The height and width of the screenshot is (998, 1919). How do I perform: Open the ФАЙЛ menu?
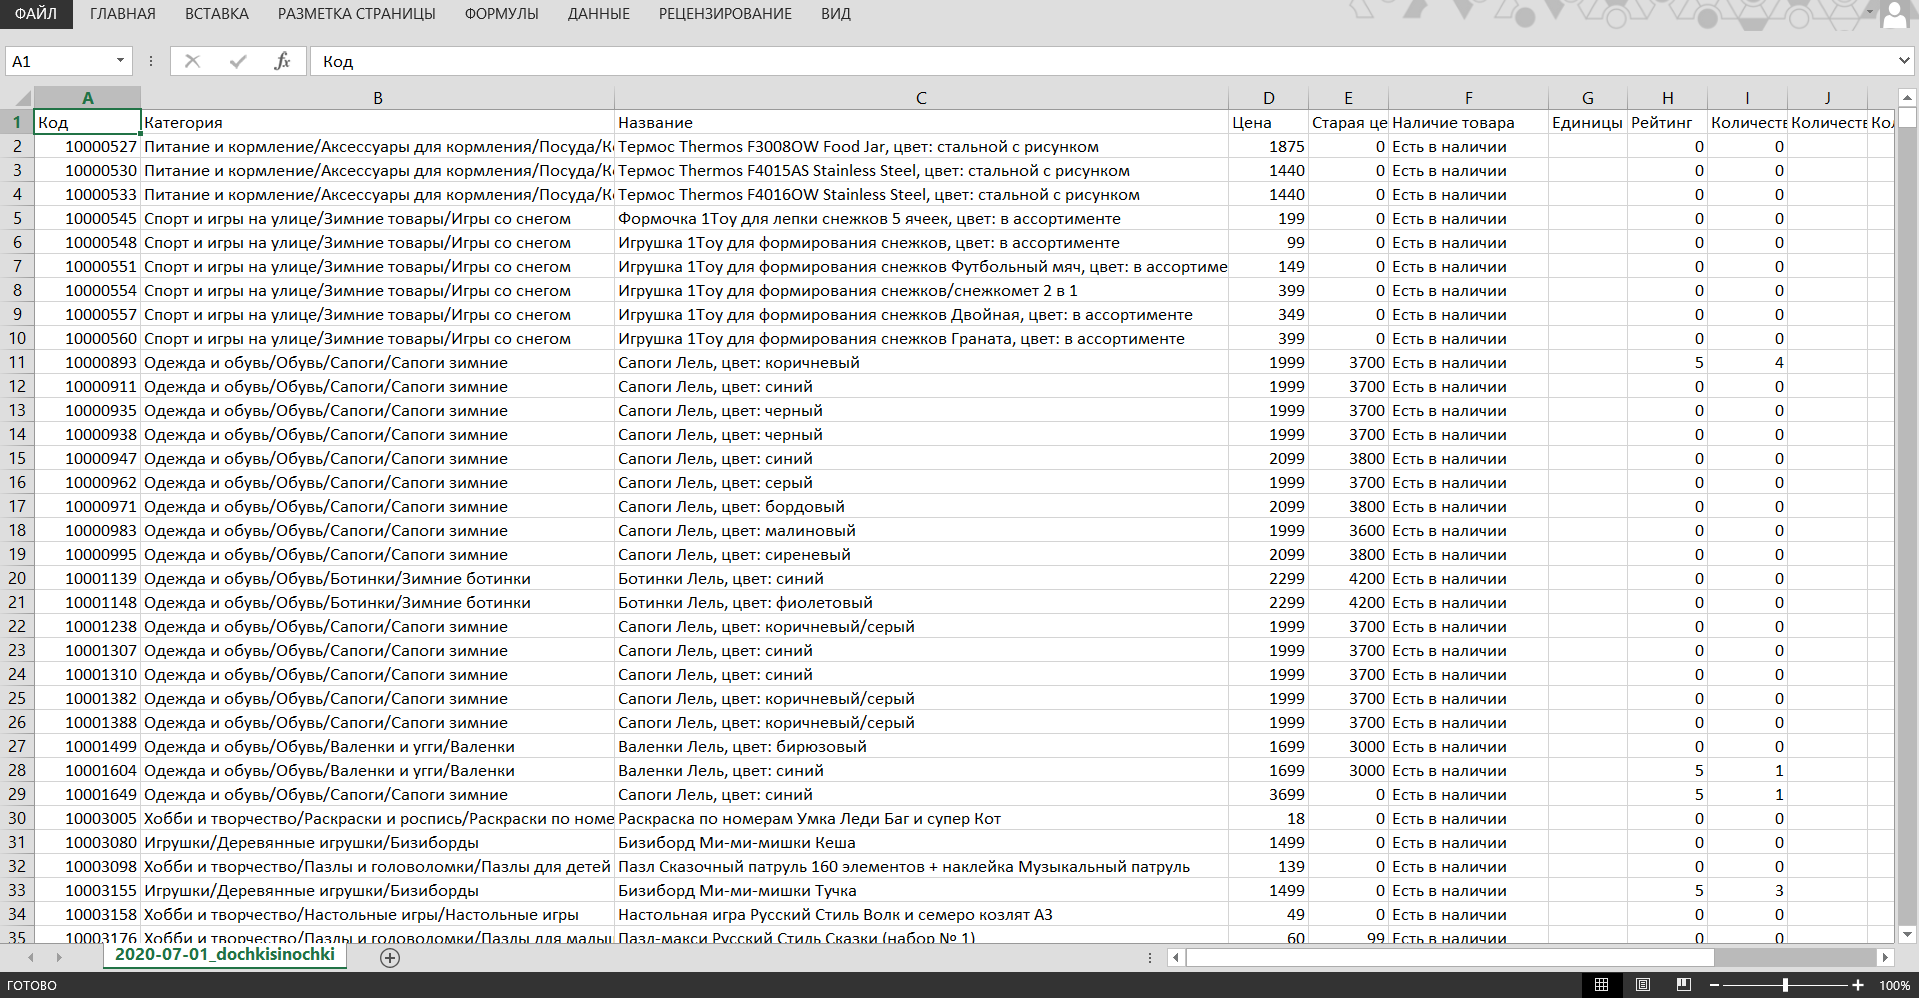(36, 14)
